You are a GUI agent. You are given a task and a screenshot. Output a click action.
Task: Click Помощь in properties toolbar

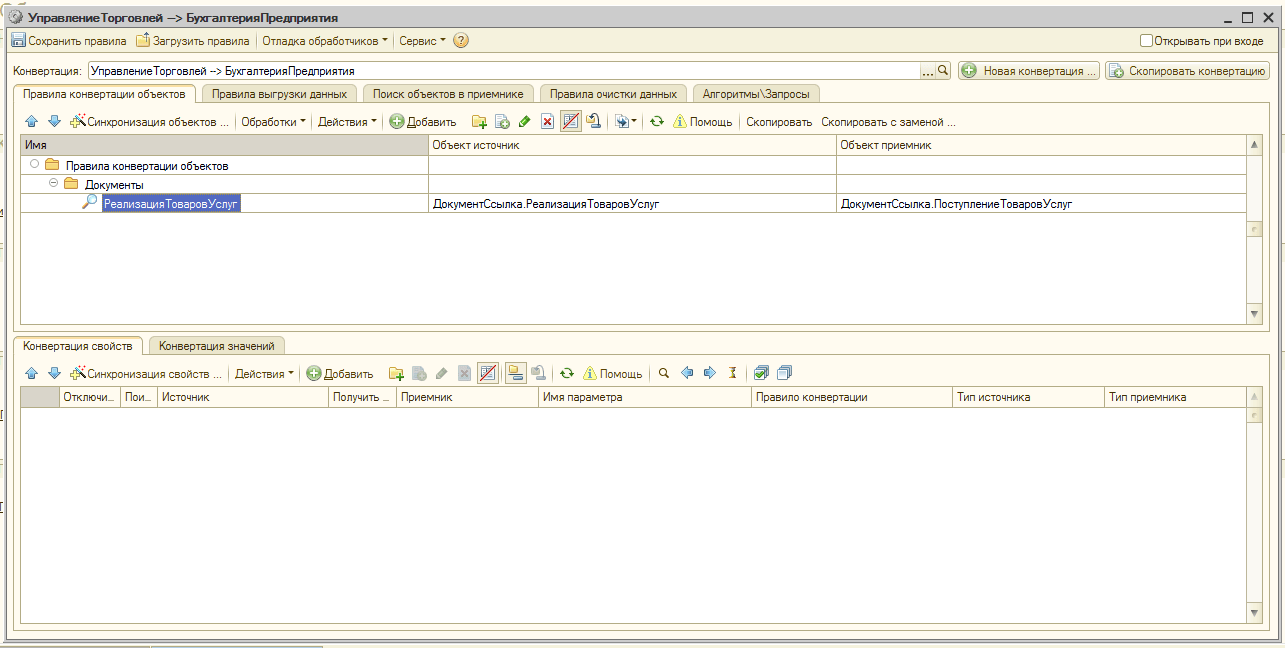click(x=612, y=373)
